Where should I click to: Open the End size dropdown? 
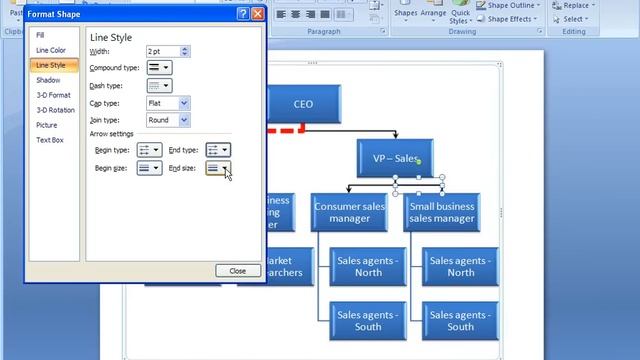click(218, 168)
